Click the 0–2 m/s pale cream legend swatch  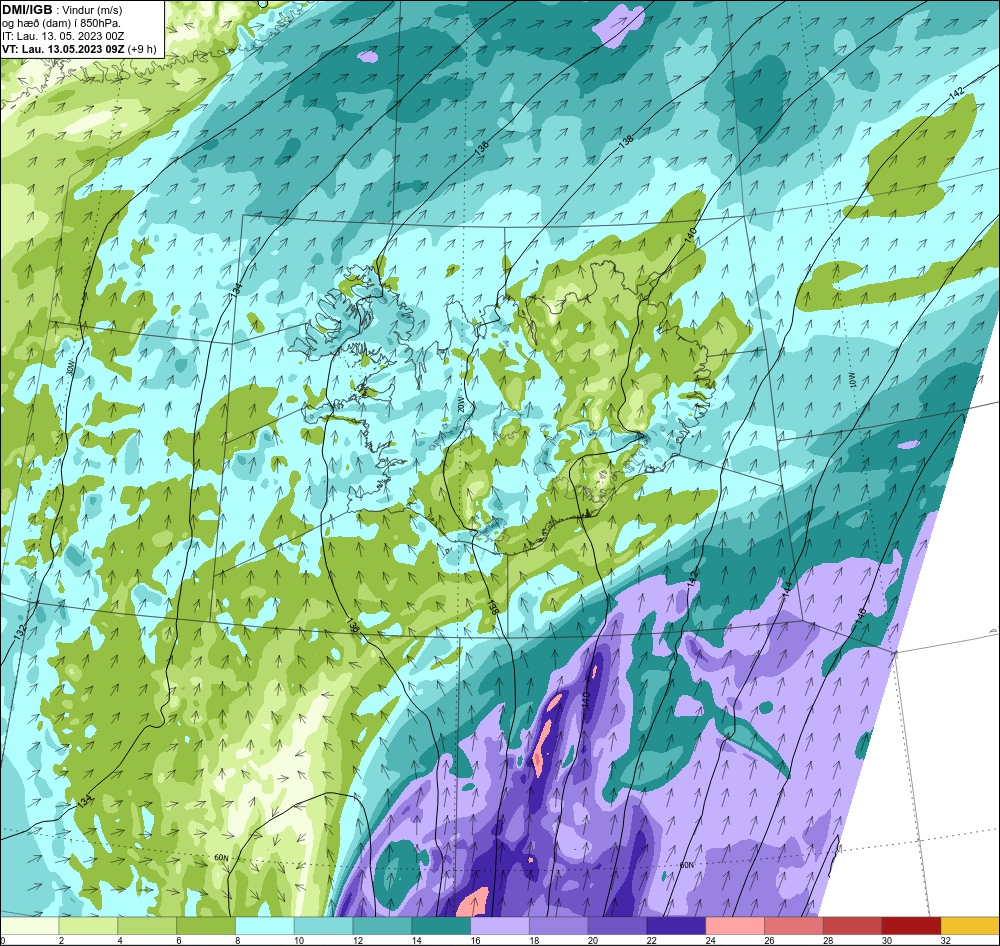[x=29, y=926]
